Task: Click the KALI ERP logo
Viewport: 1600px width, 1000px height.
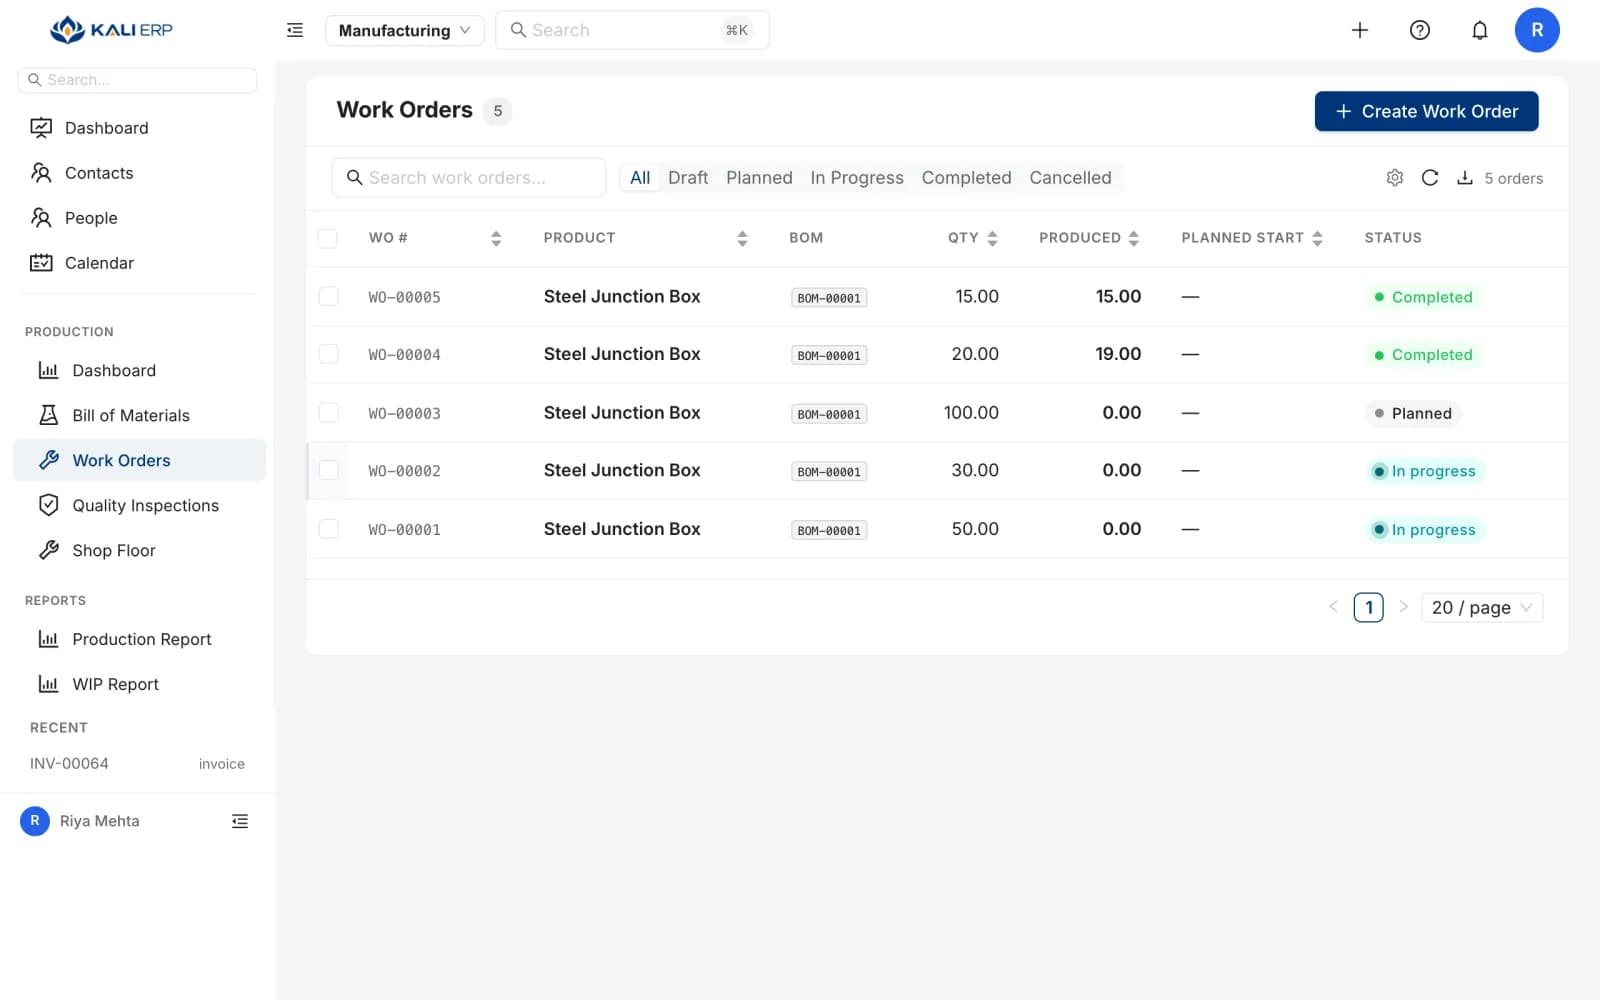Action: coord(111,30)
